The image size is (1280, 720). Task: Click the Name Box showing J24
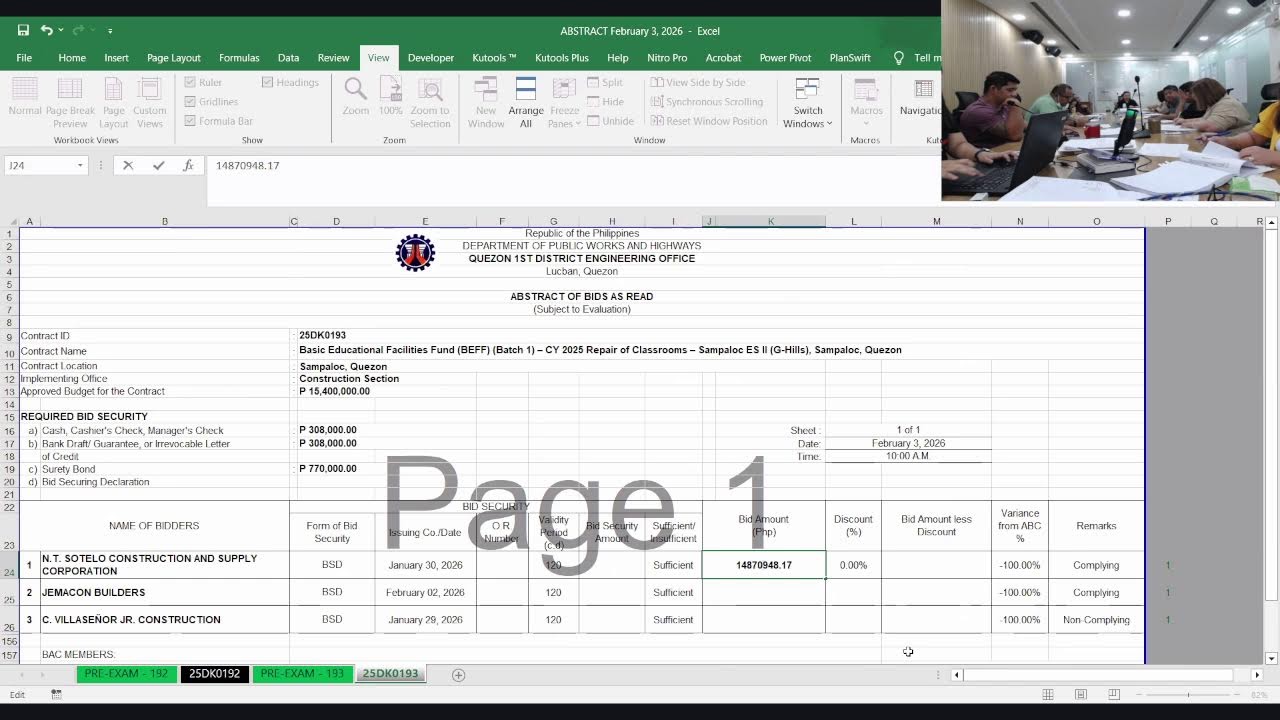[x=40, y=166]
